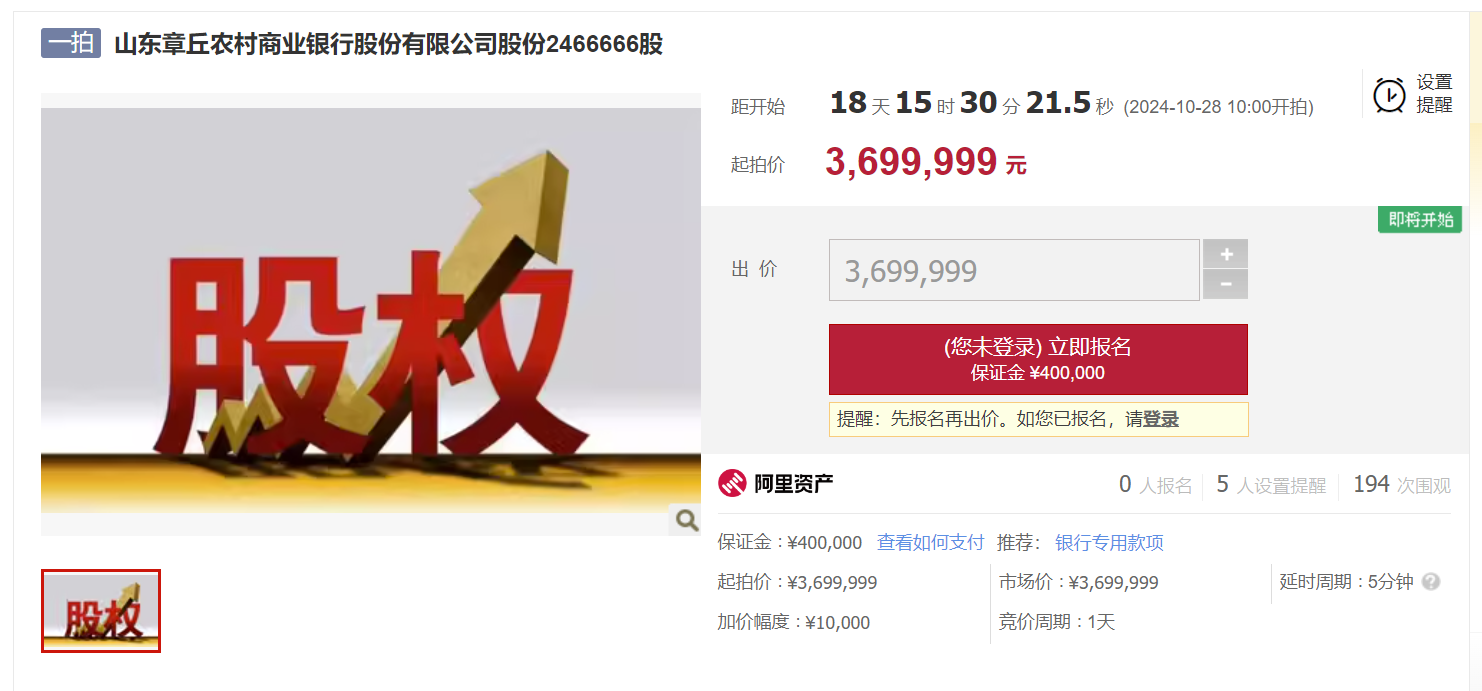Viewport: 1482px width, 691px height.
Task: Open the help icon beside 延时周期 5分钟
Action: pyautogui.click(x=1431, y=582)
